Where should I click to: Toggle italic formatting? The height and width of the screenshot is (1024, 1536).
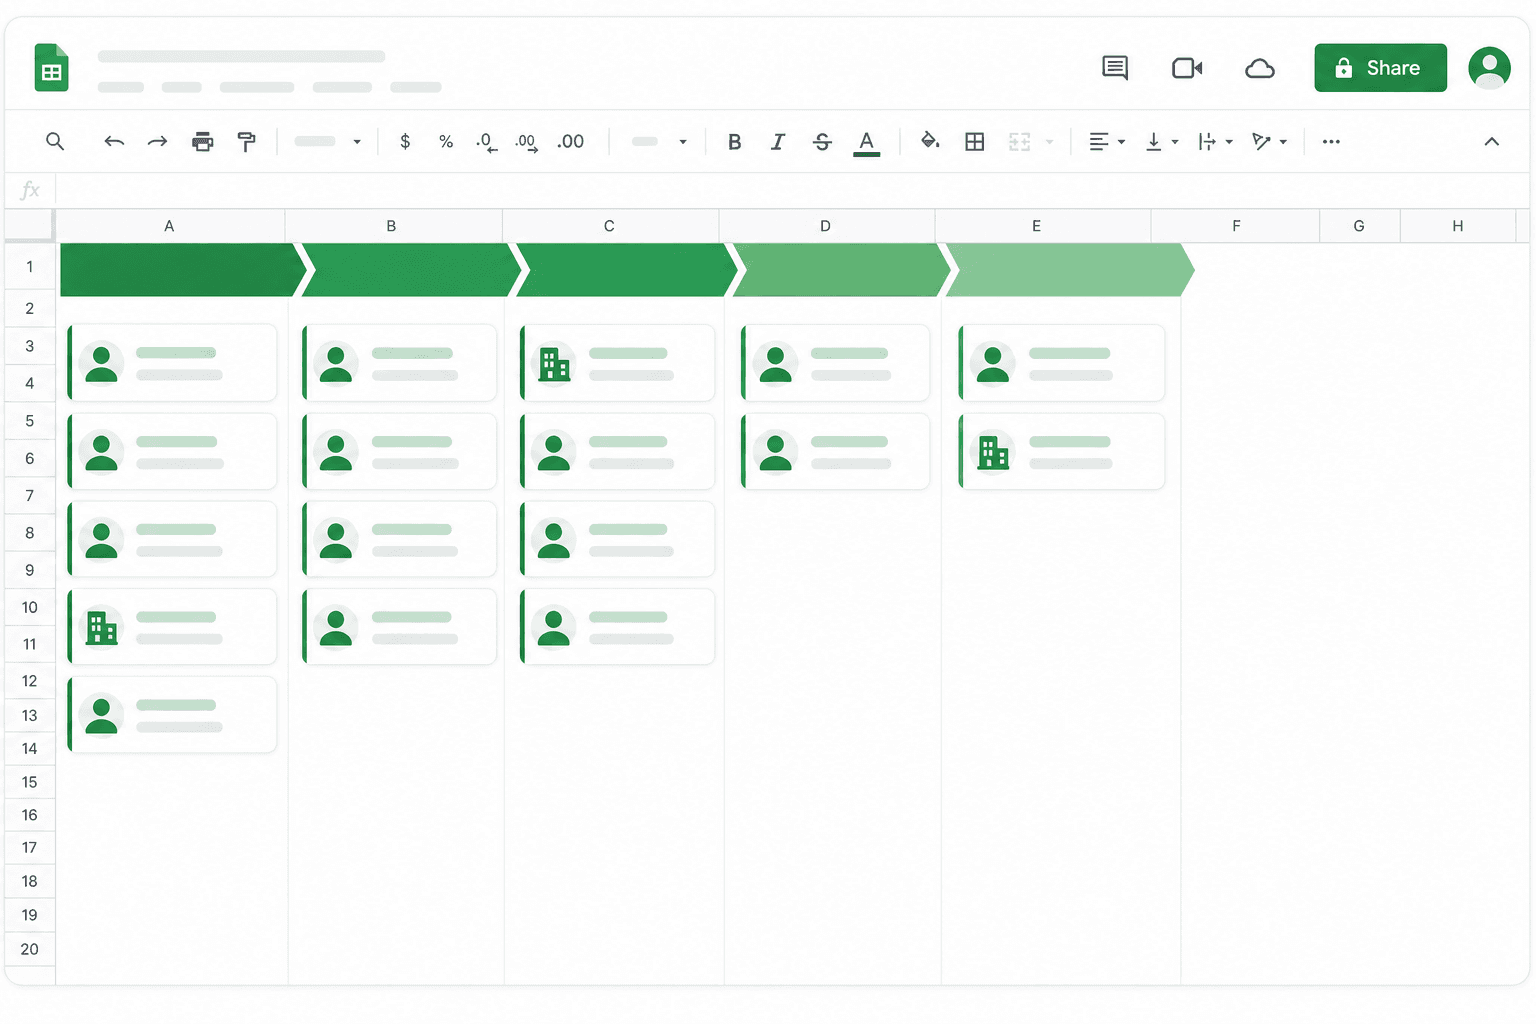[778, 142]
